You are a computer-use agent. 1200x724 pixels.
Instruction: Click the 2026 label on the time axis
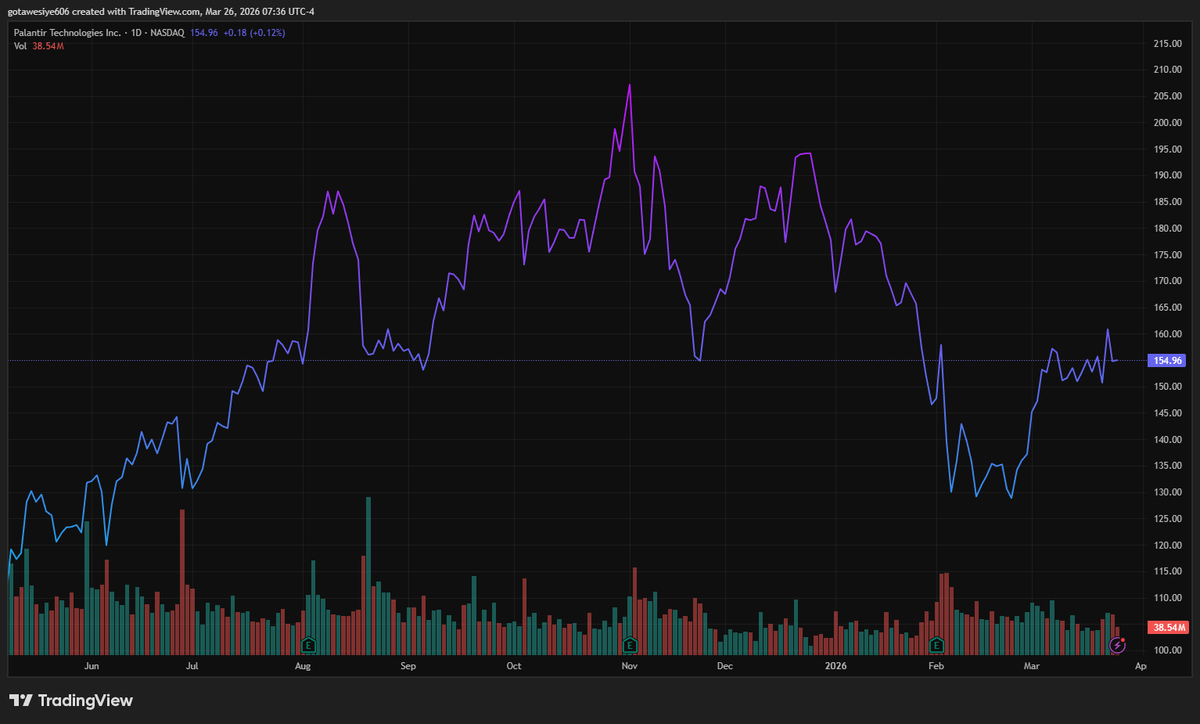click(836, 665)
